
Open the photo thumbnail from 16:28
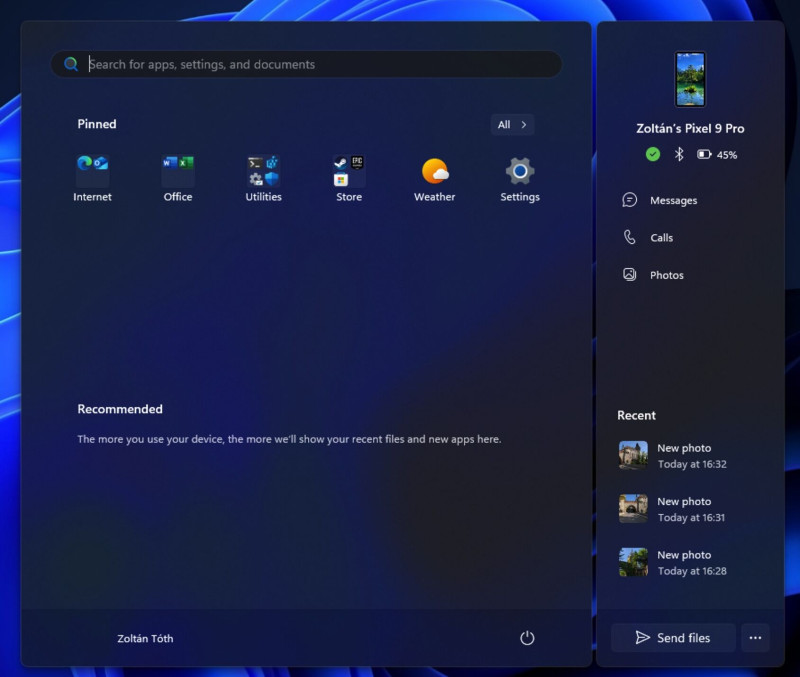pyautogui.click(x=633, y=562)
